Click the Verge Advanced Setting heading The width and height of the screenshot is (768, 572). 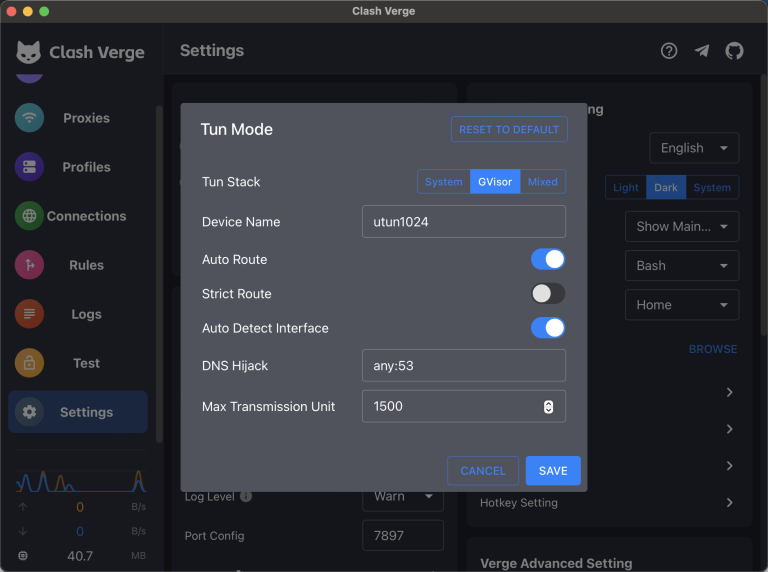(x=556, y=563)
